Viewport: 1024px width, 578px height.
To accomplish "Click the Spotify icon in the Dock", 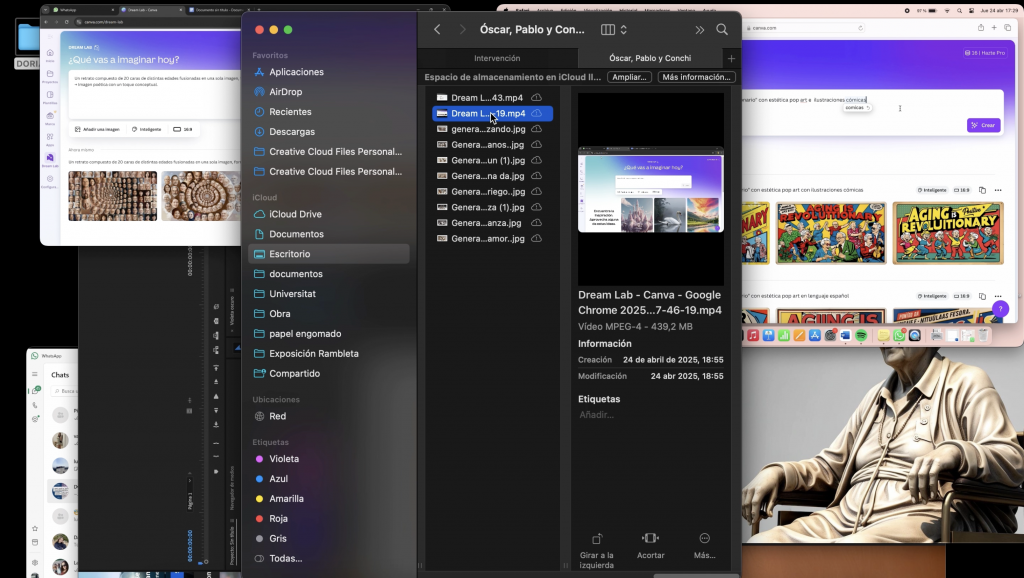I will (861, 337).
